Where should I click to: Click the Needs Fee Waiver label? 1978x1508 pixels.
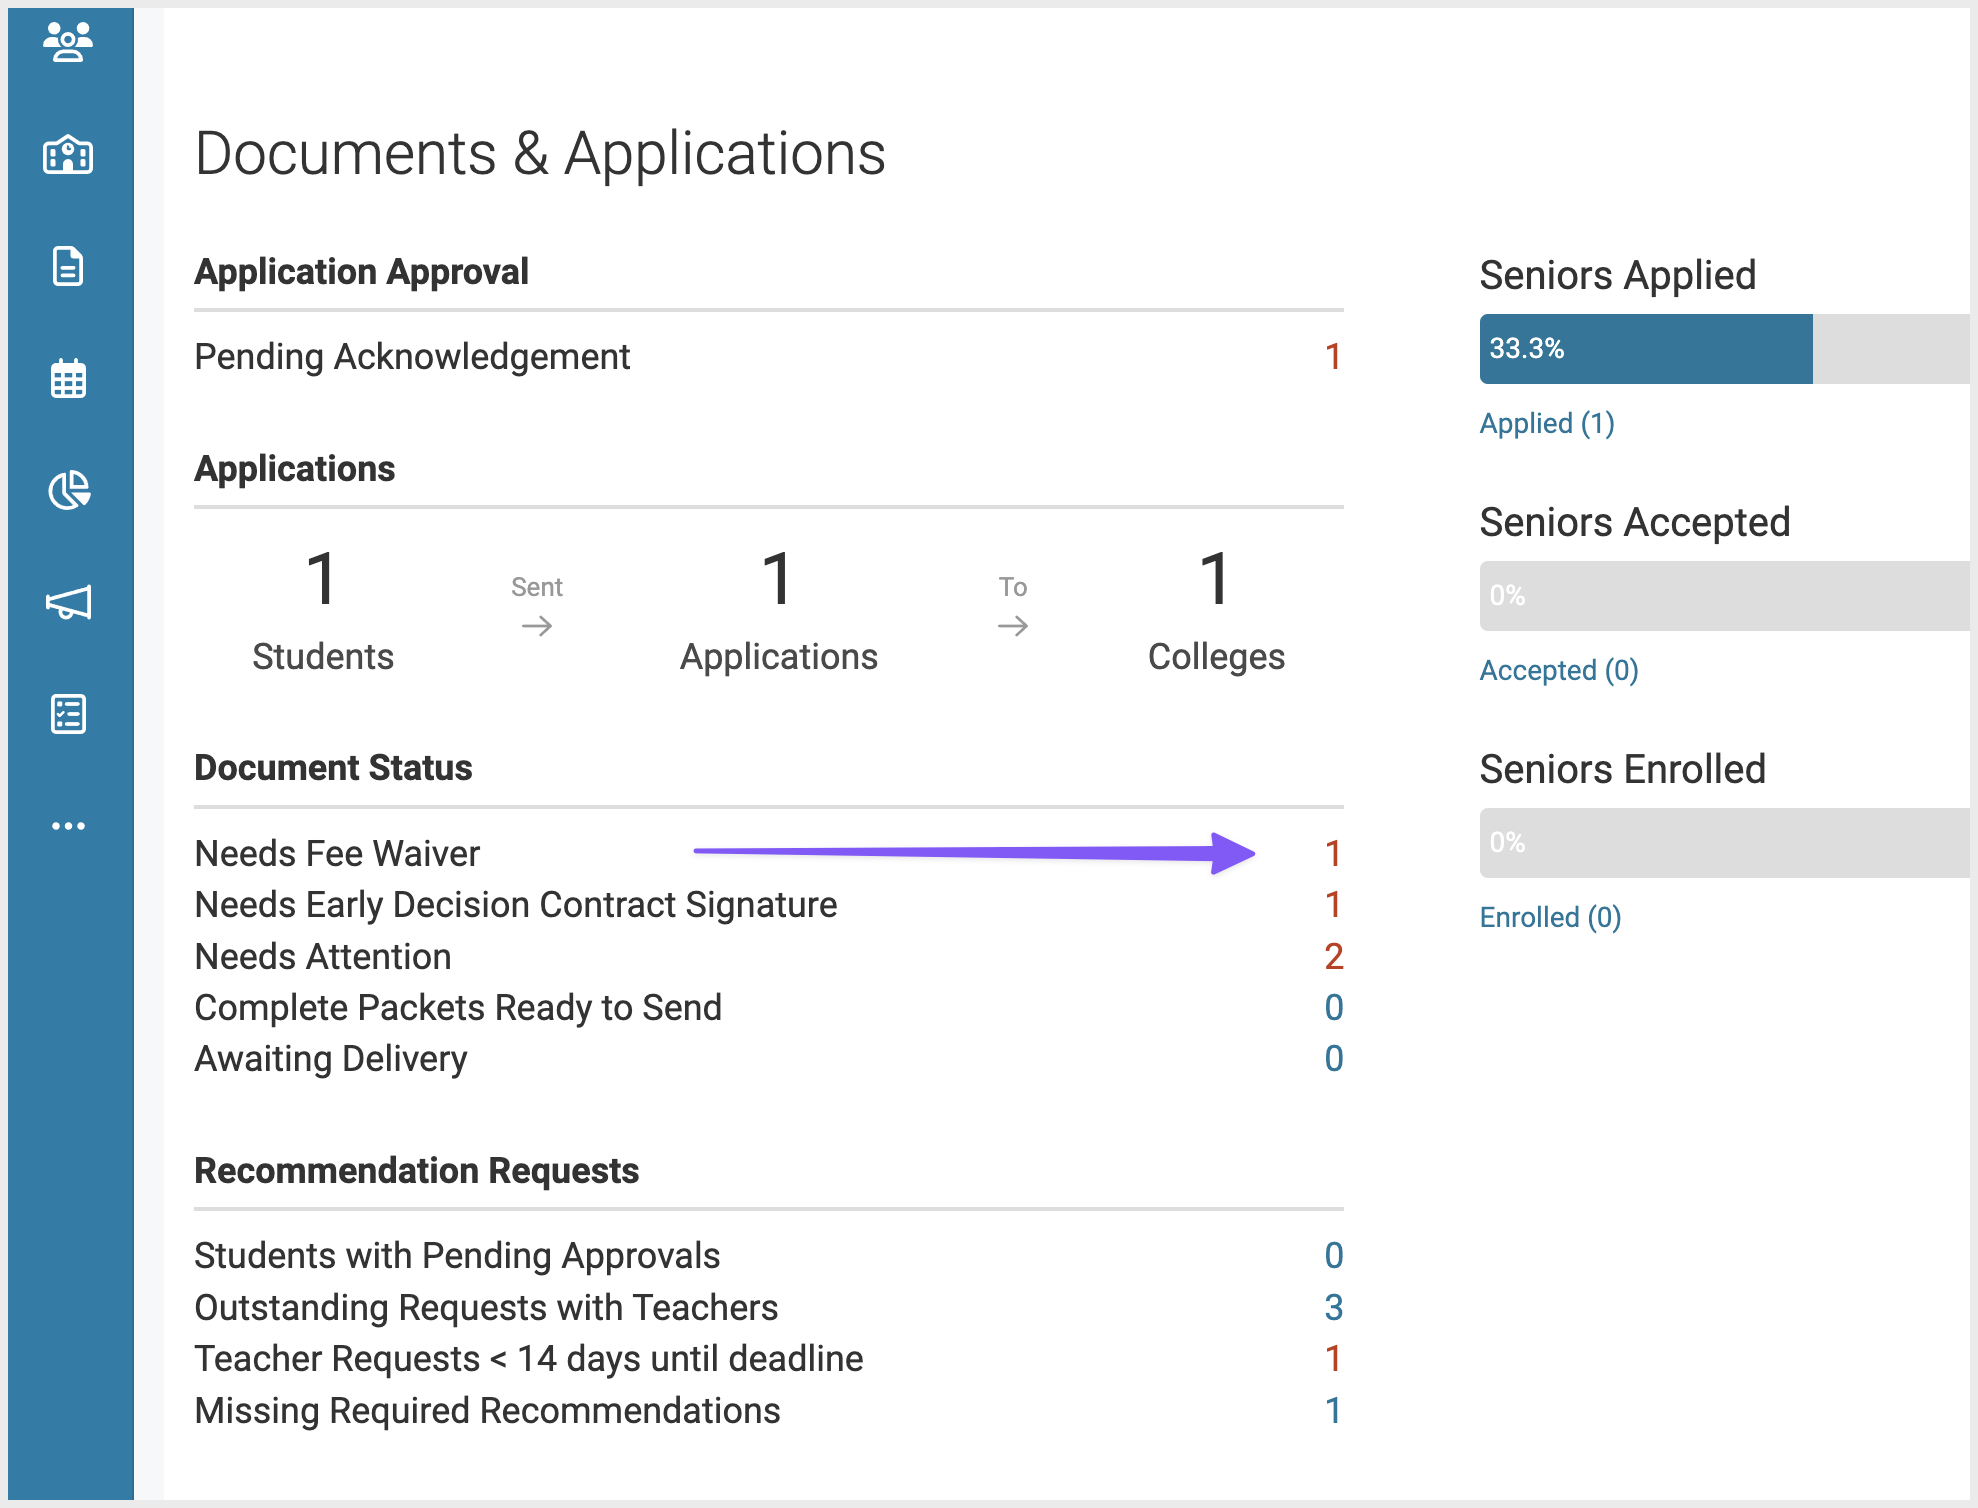pyautogui.click(x=337, y=854)
